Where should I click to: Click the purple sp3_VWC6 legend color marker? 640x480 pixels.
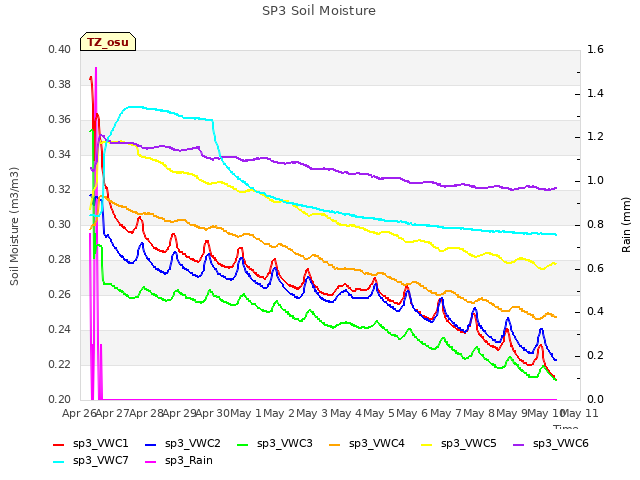519,445
